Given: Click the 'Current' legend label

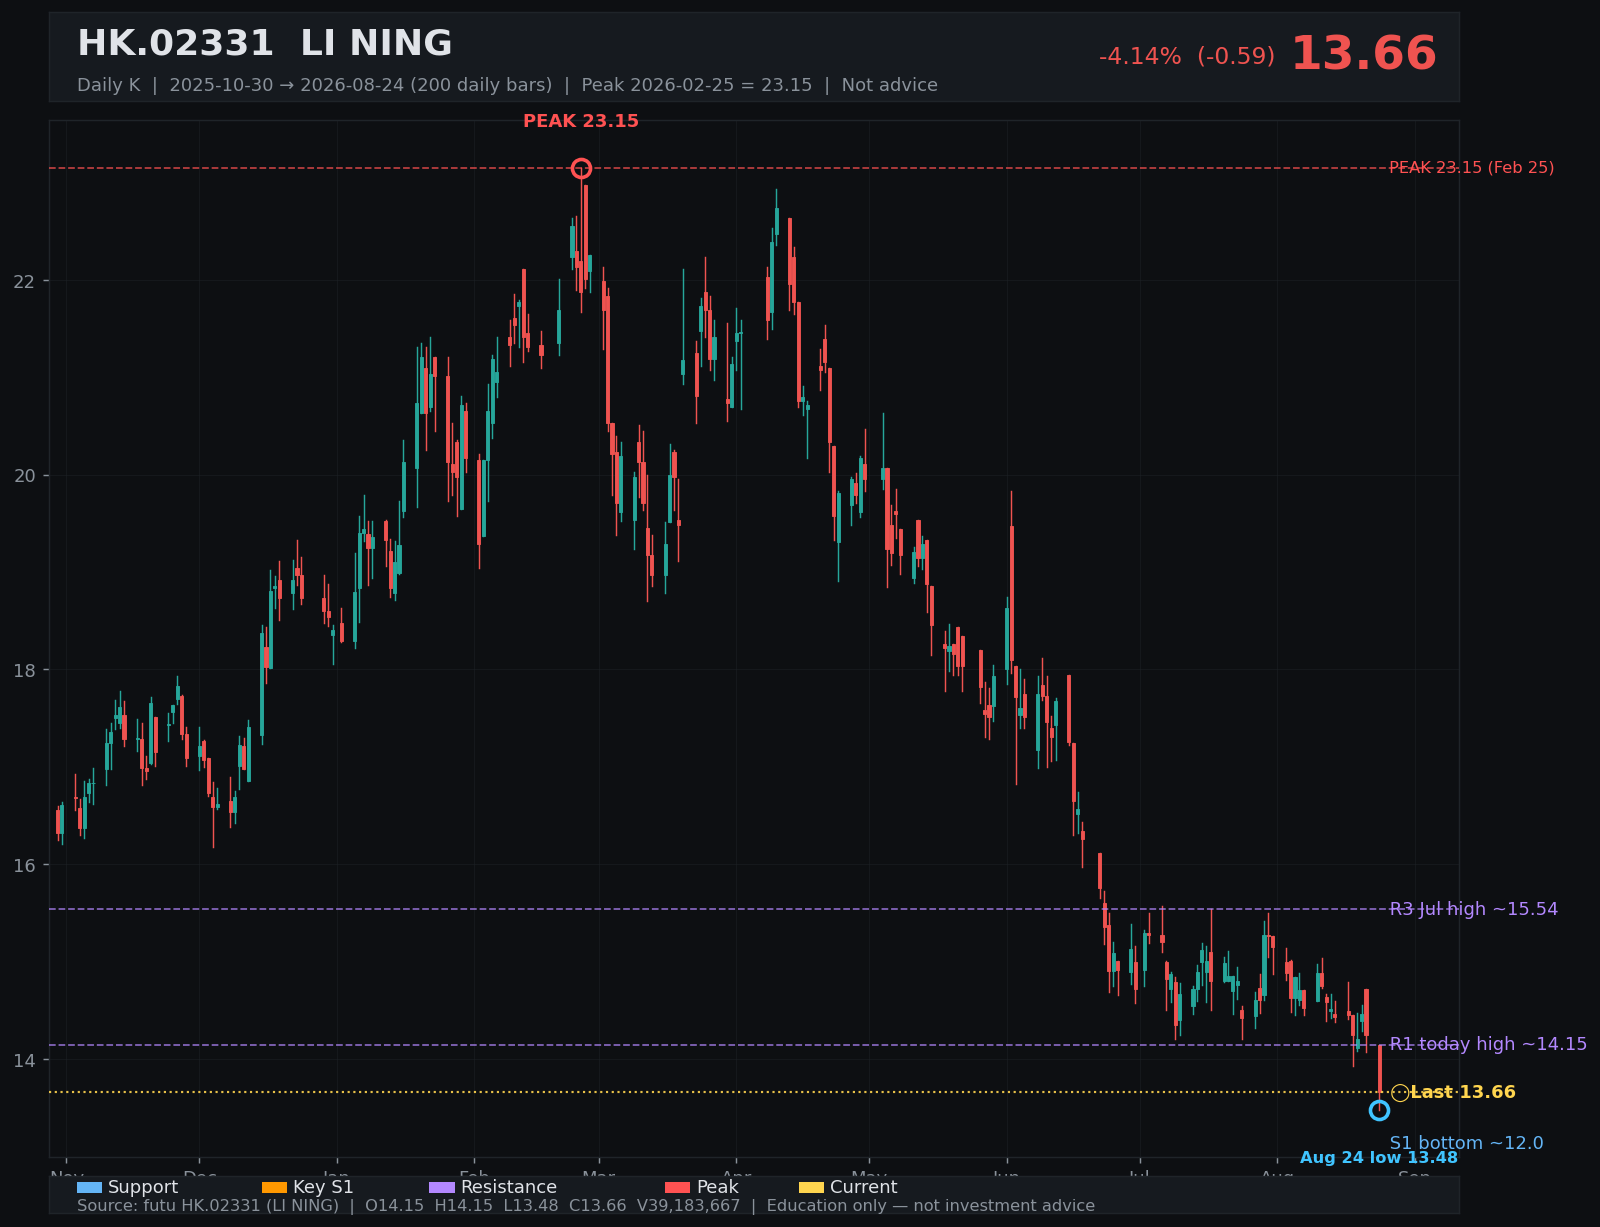Looking at the screenshot, I should coord(864,1187).
